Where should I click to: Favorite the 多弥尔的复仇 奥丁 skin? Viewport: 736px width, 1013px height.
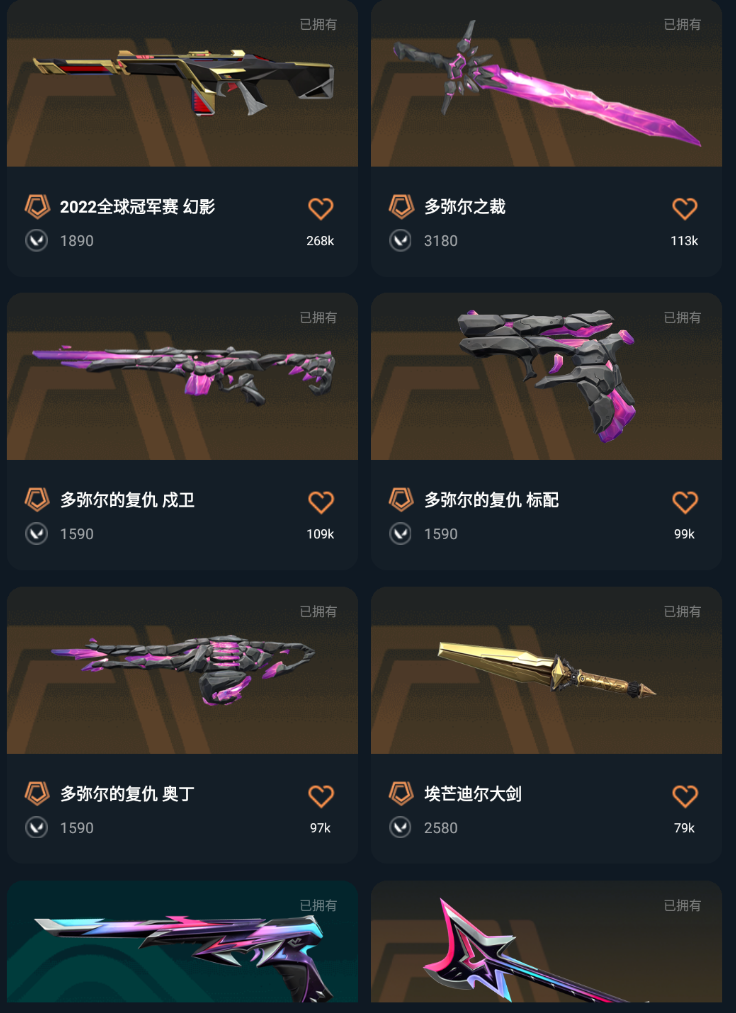click(x=321, y=796)
